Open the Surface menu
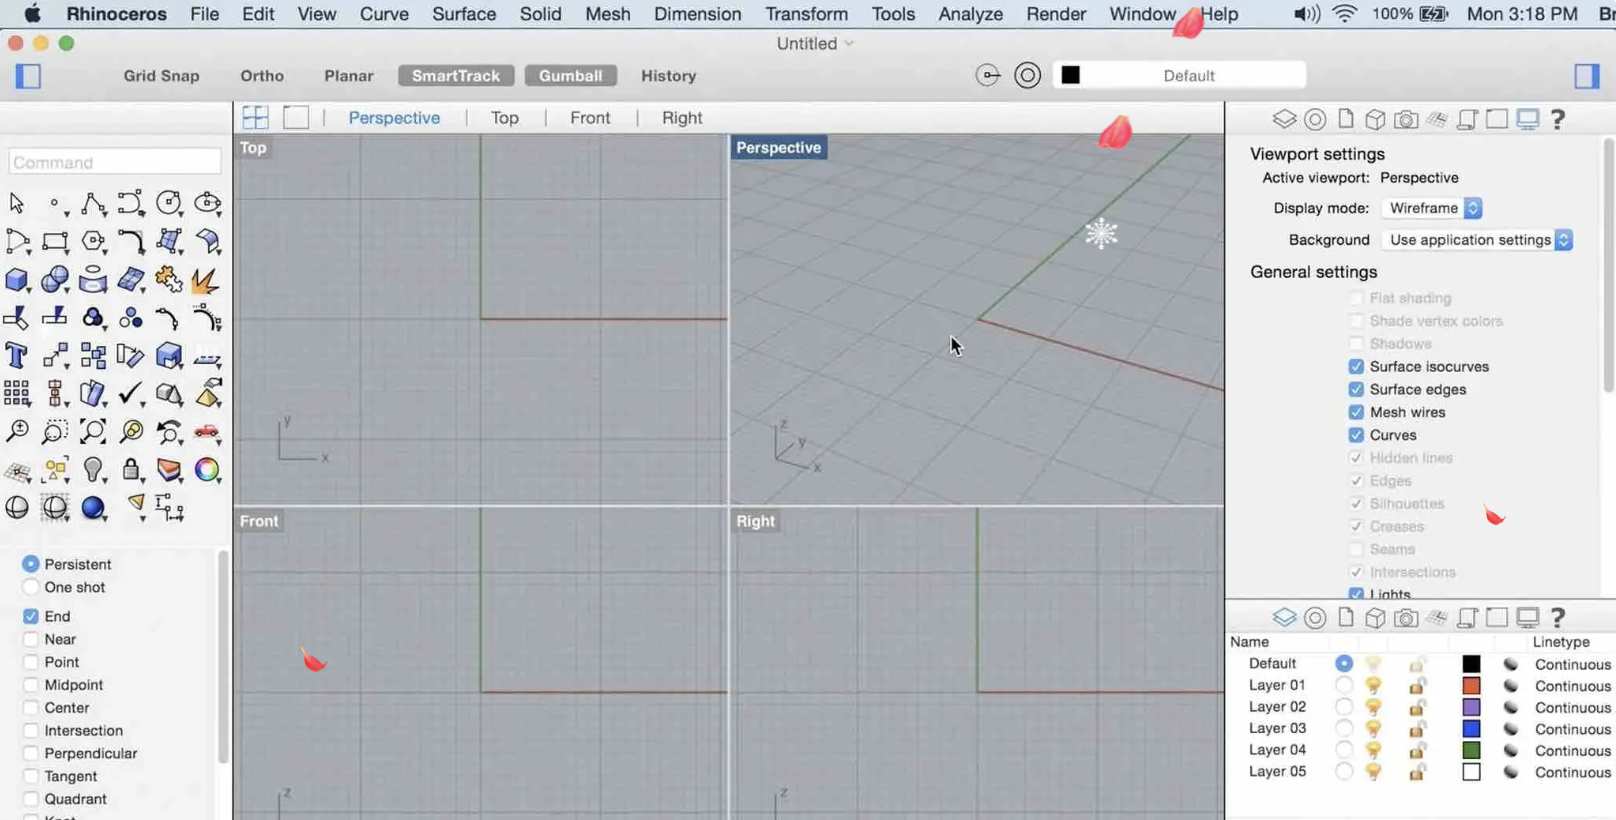The width and height of the screenshot is (1616, 820). [x=464, y=14]
